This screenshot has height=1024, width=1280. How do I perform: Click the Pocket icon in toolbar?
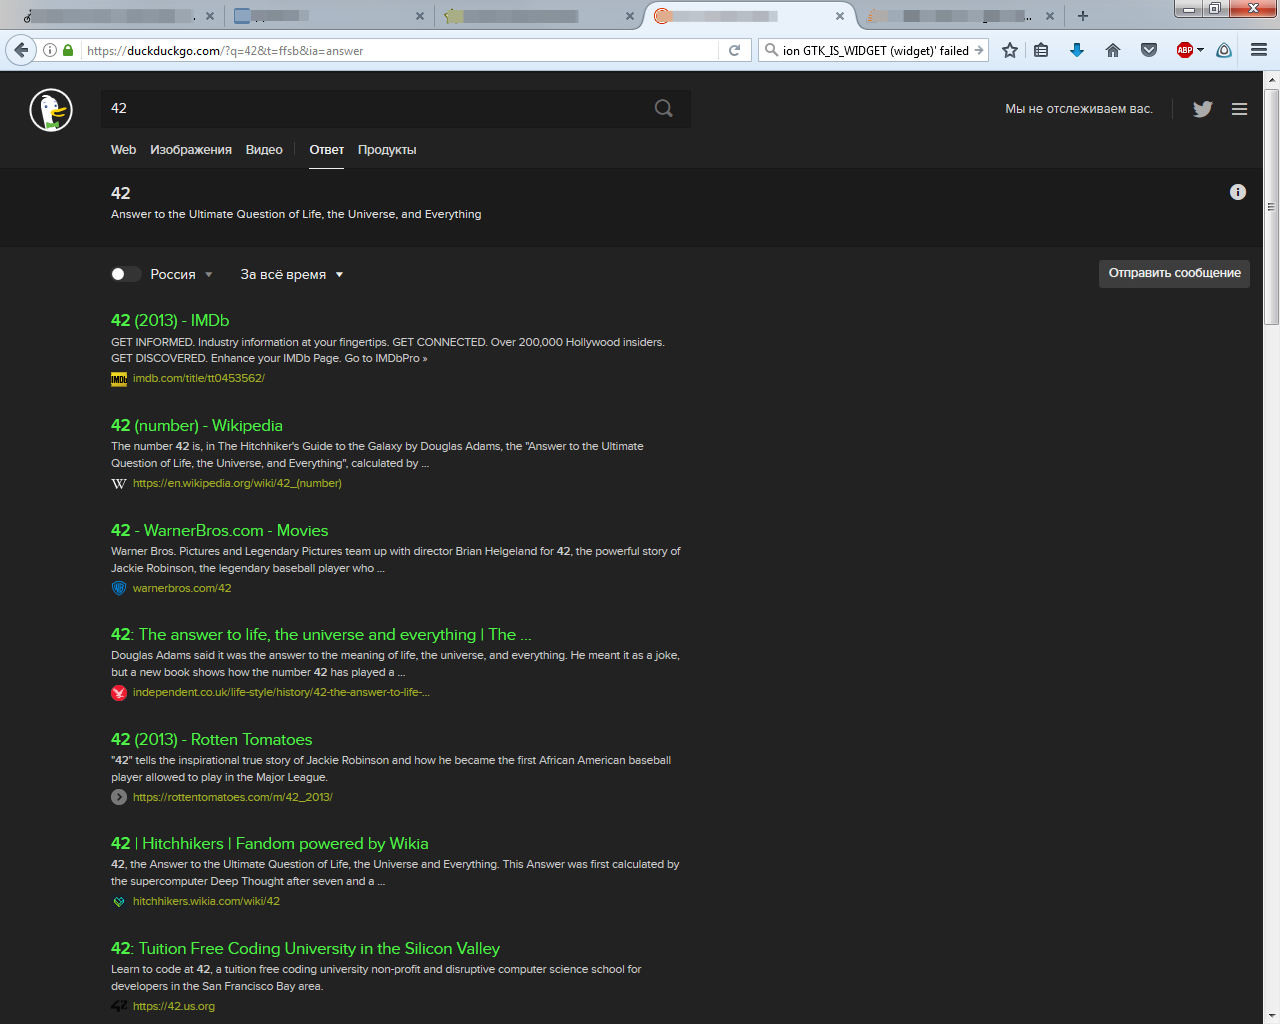pyautogui.click(x=1149, y=50)
